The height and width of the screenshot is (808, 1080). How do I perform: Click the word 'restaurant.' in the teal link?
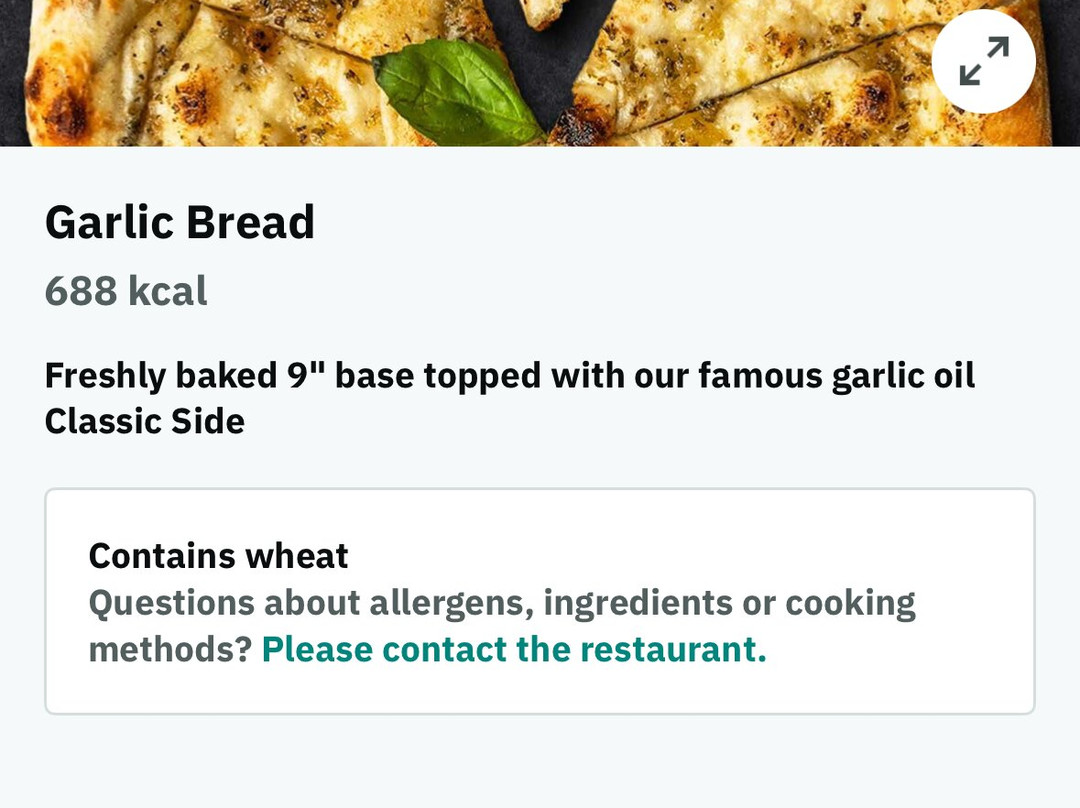[673, 649]
